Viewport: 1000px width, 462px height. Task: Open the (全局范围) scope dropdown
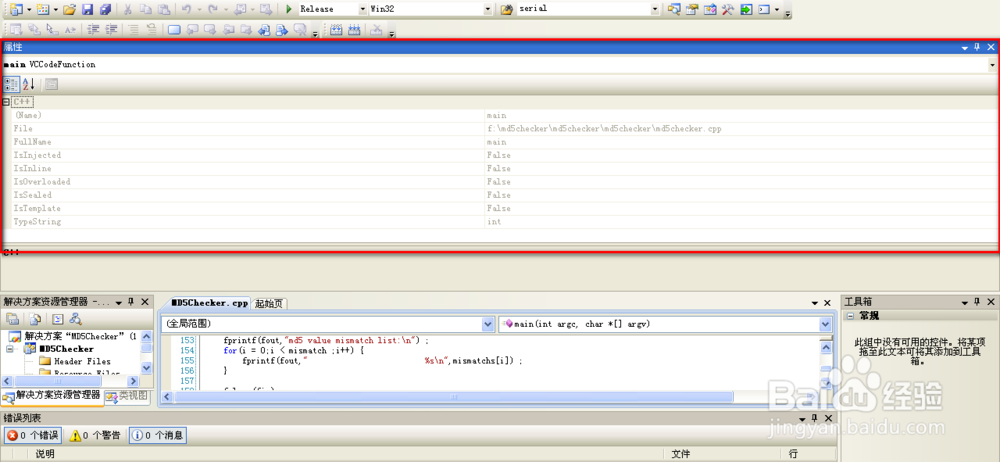coord(488,324)
